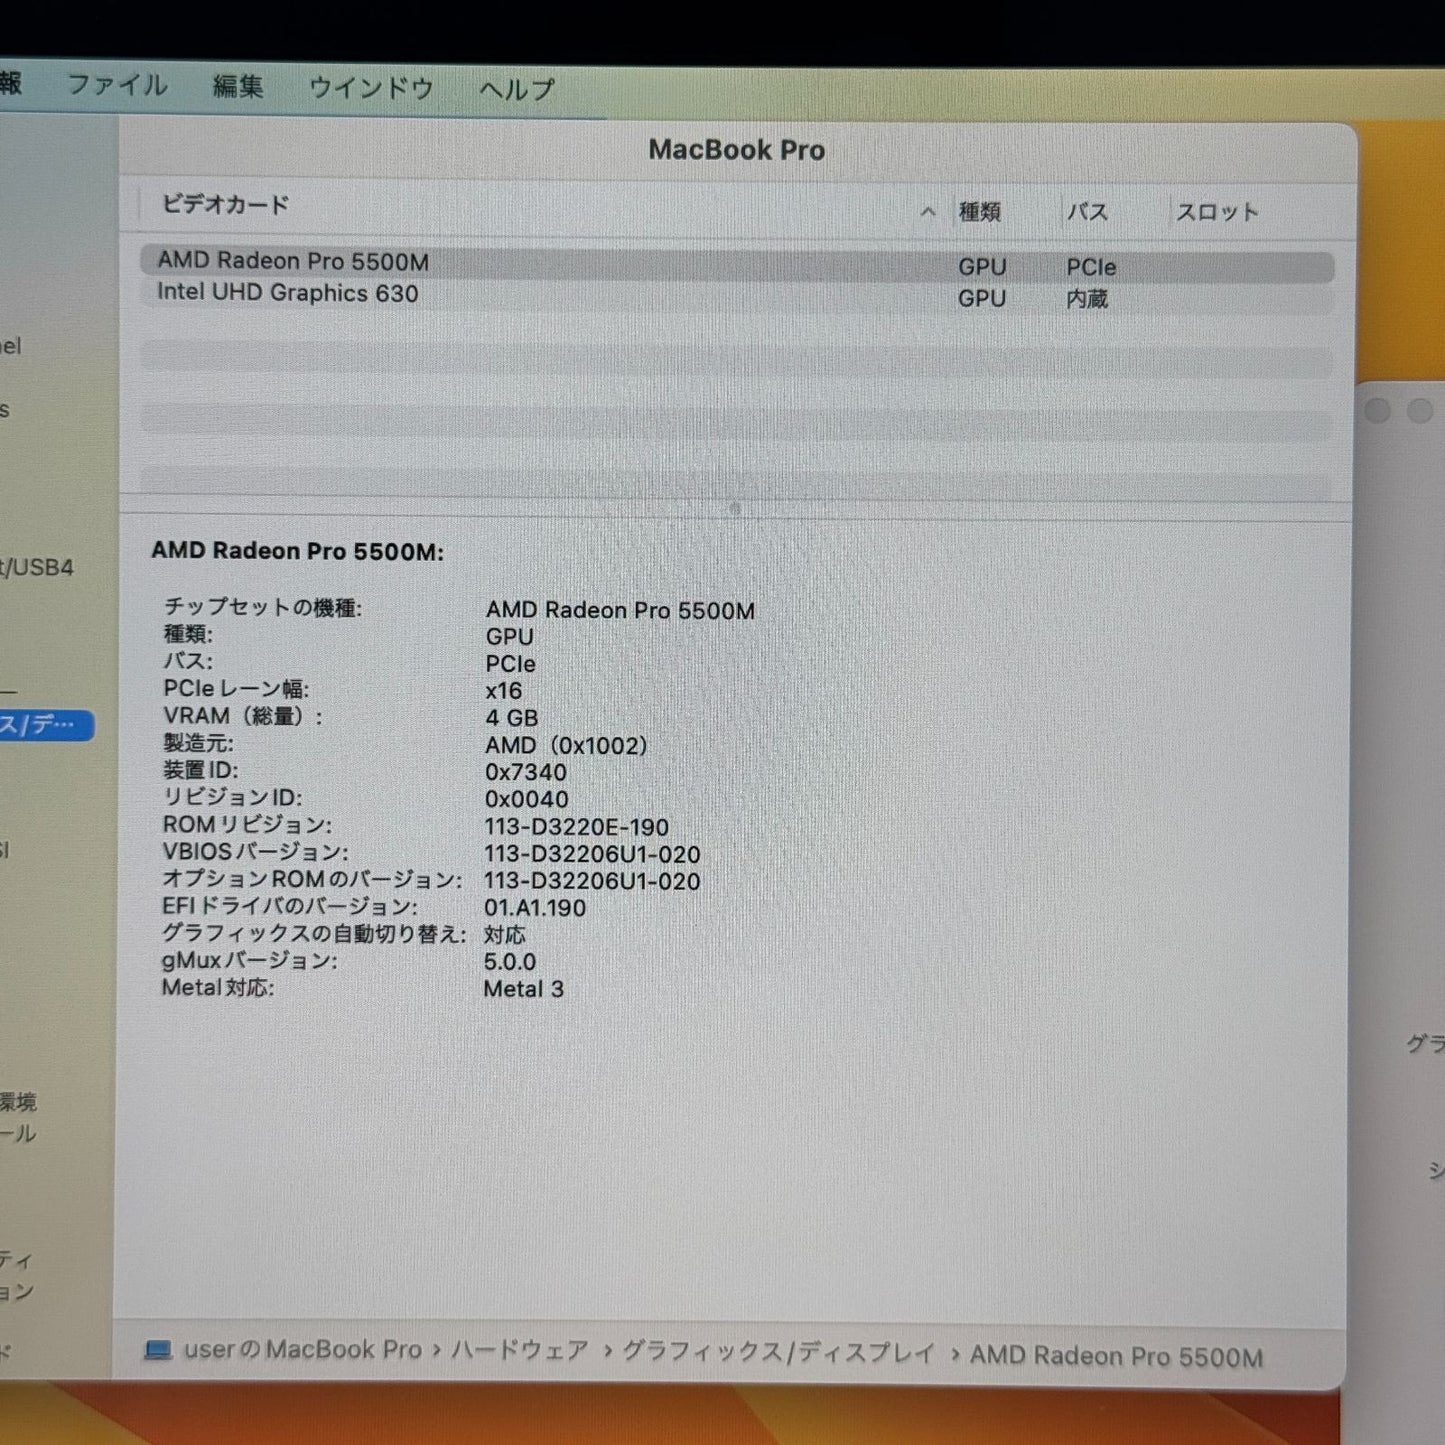Click グラフィックス/ディスプレイ in the path bar
Image resolution: width=1445 pixels, height=1445 pixels.
[779, 1353]
